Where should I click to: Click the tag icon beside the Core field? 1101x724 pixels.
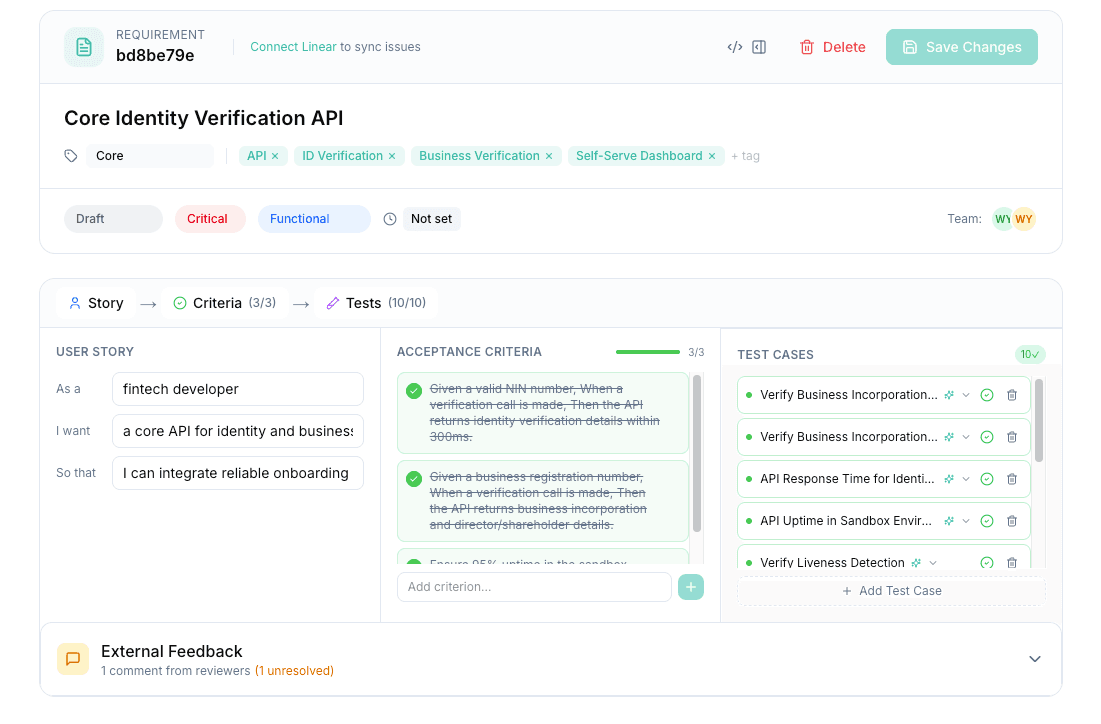pyautogui.click(x=69, y=155)
